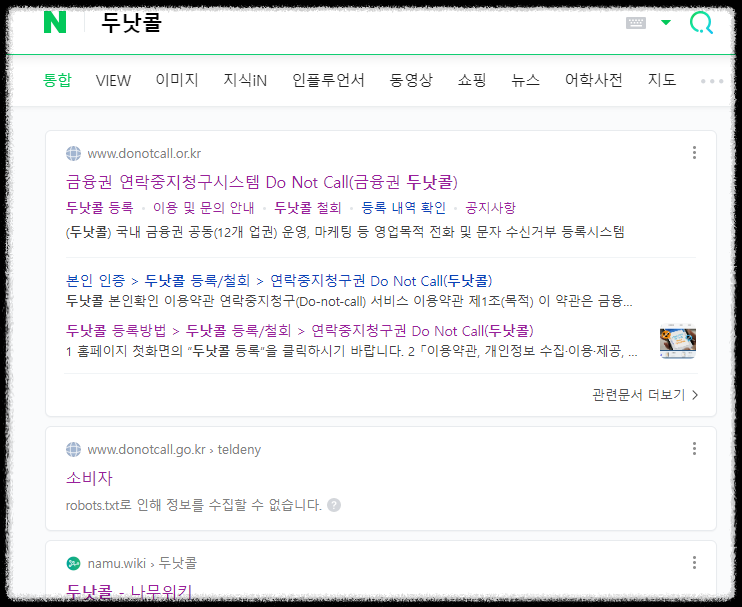Click the namu.wiki favicon
The image size is (742, 607).
pyautogui.click(x=73, y=563)
